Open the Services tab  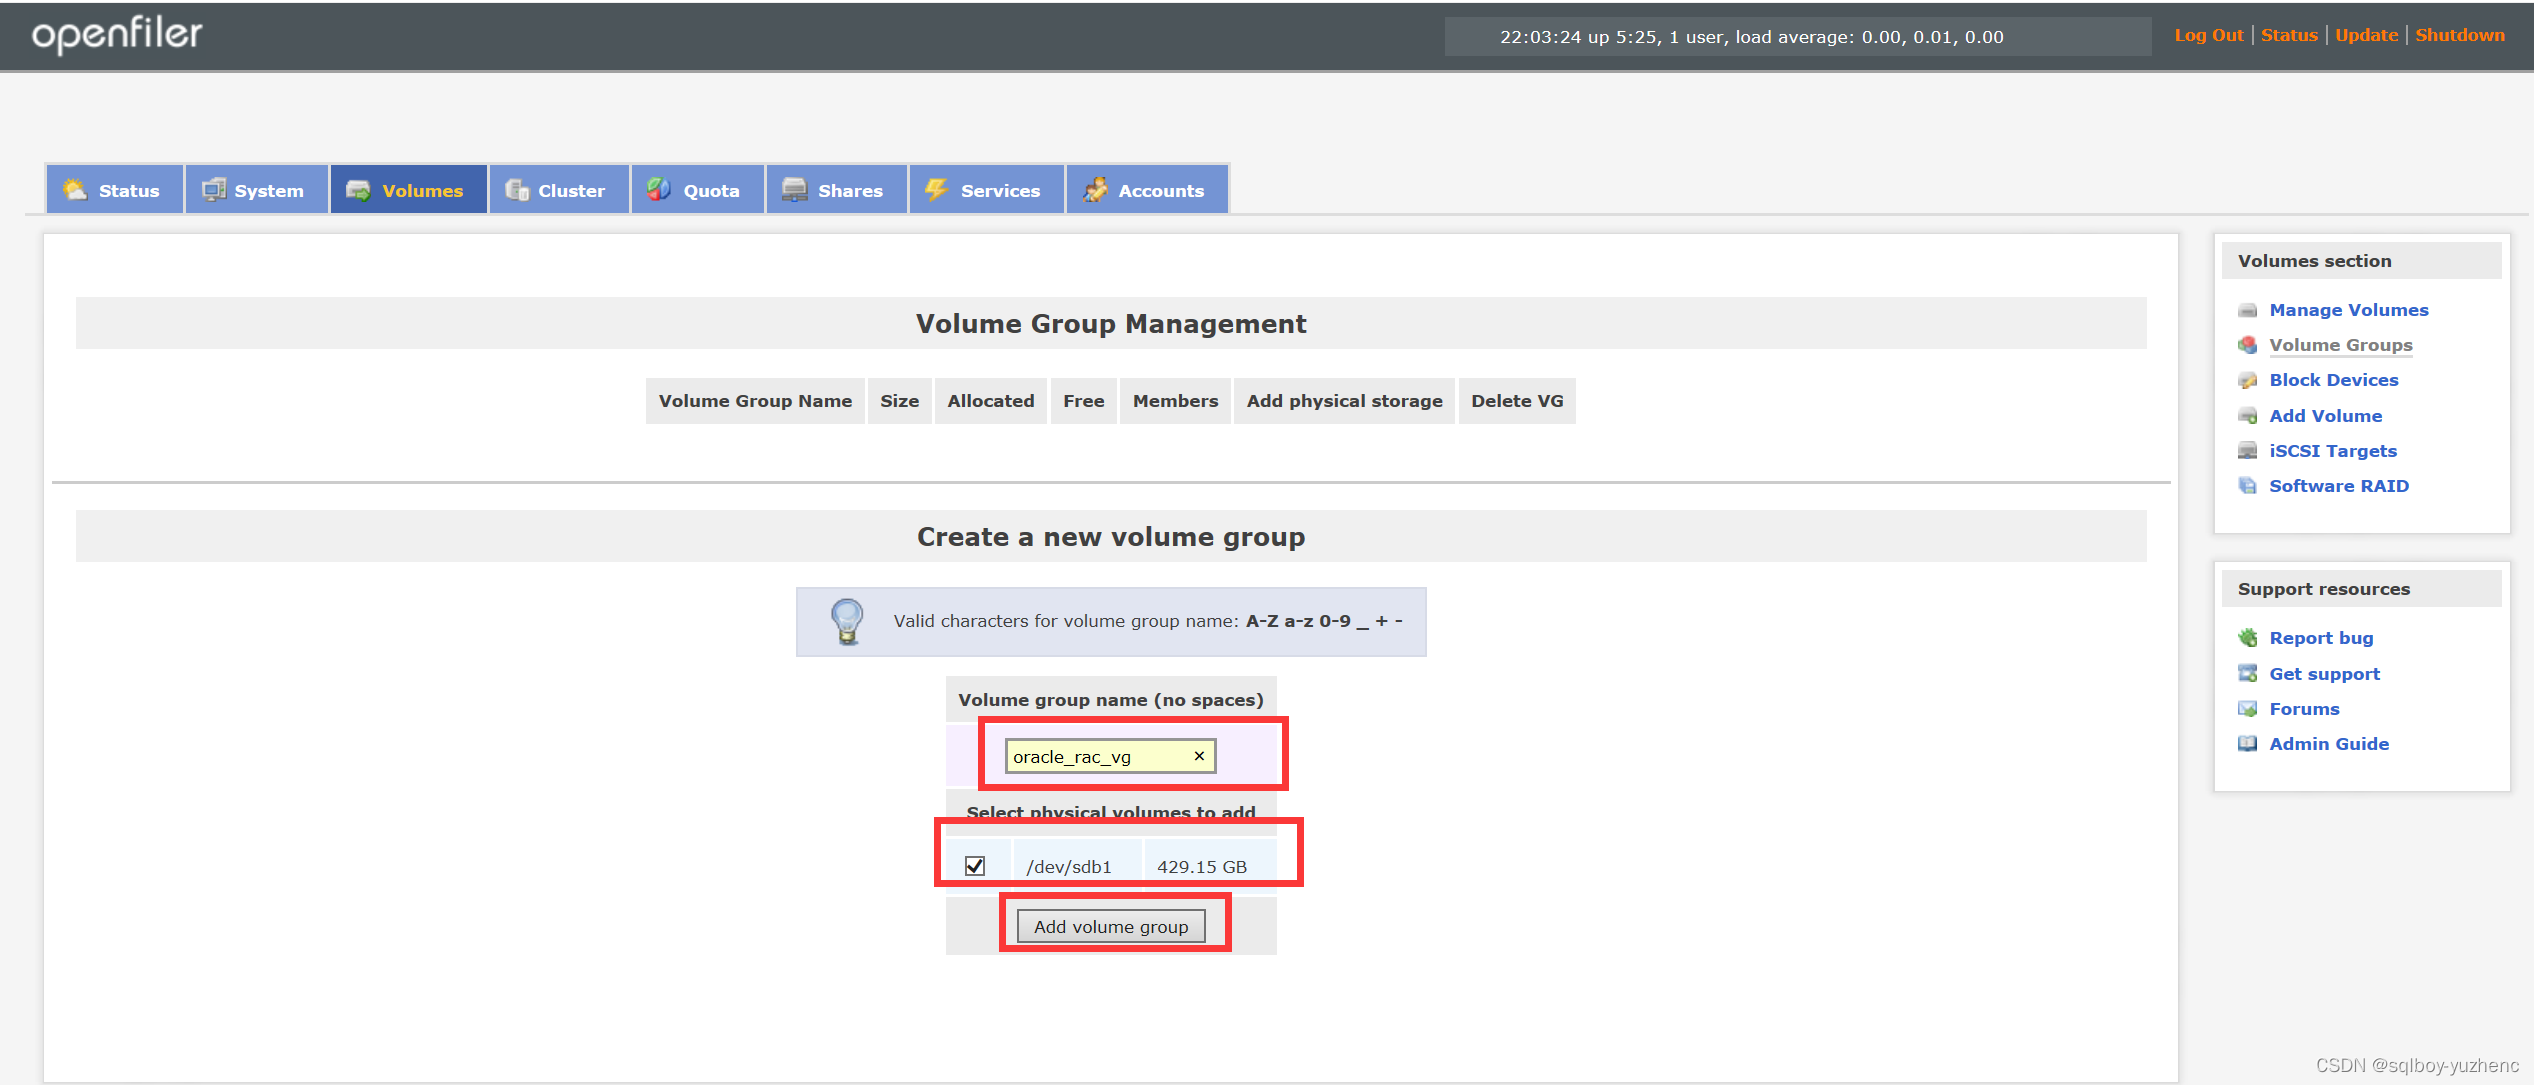point(986,190)
